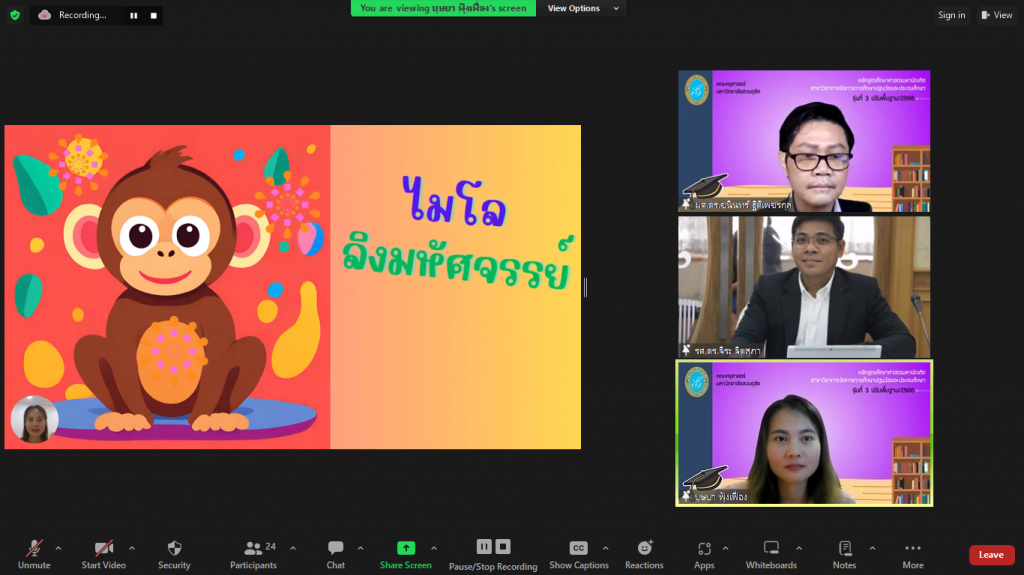
Task: Open the More menu
Action: coord(912,554)
